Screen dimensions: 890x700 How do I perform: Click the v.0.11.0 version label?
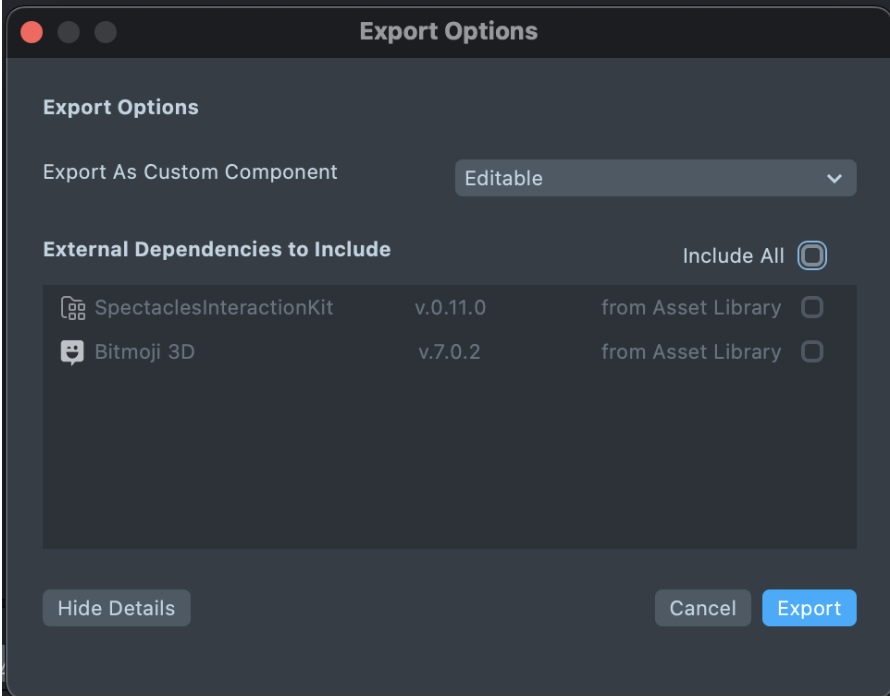(450, 308)
